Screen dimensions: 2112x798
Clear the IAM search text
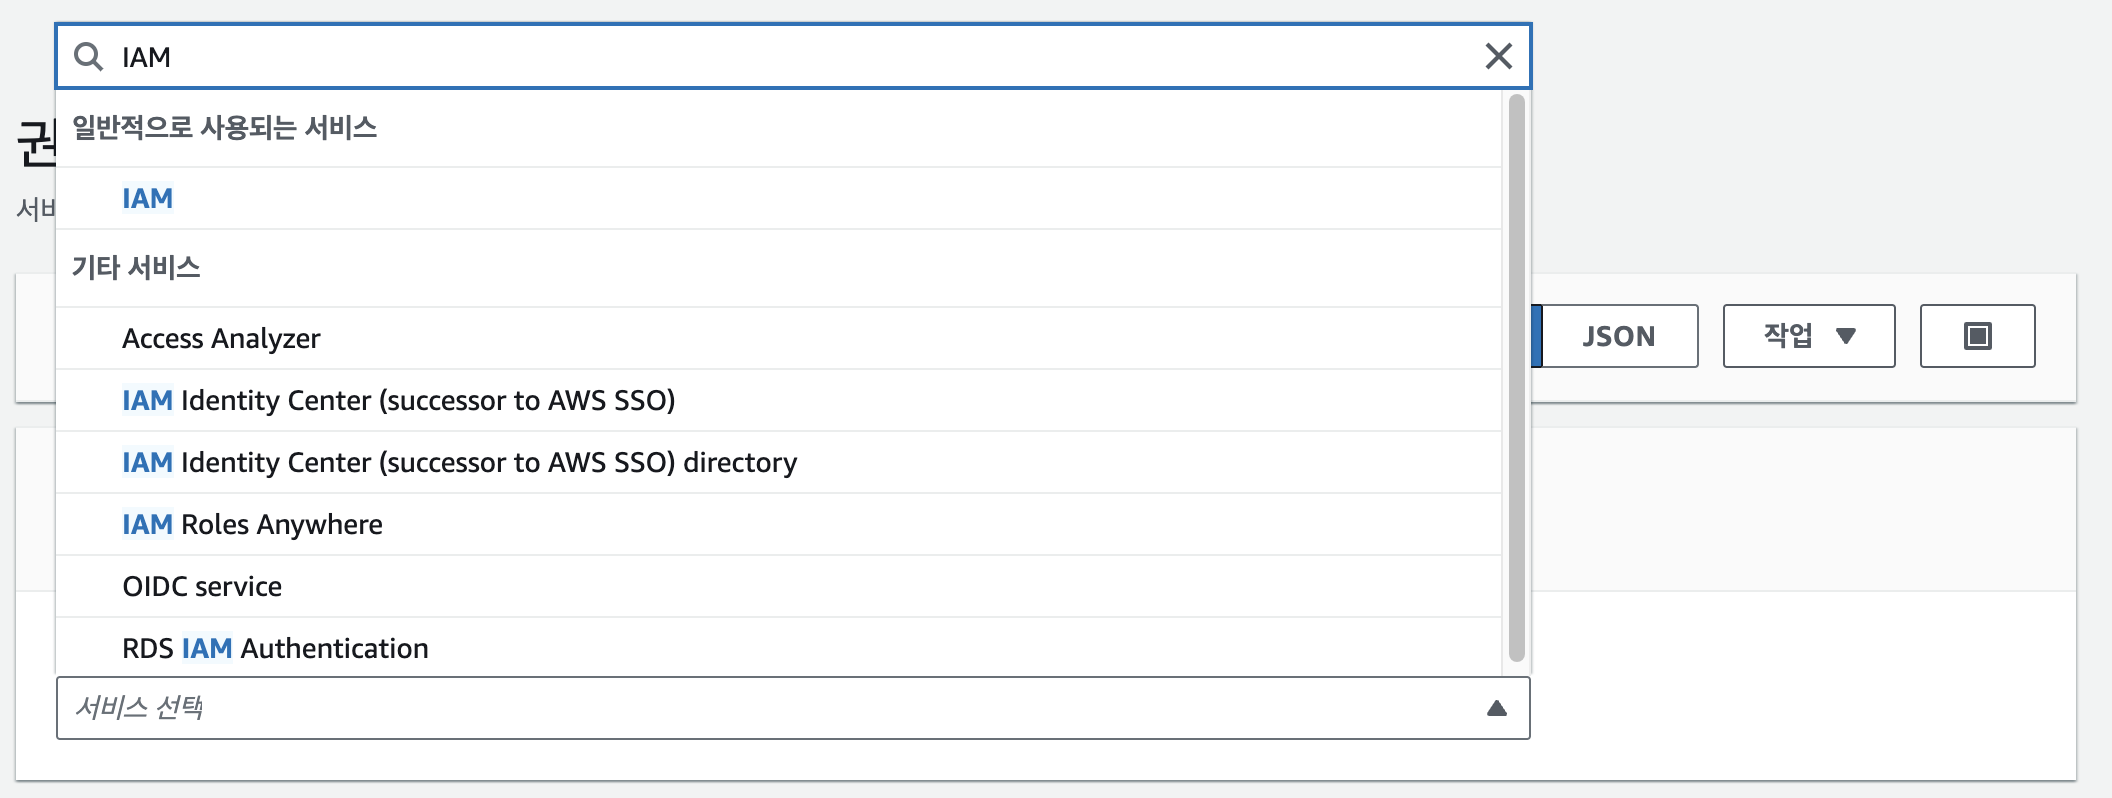point(1498,56)
